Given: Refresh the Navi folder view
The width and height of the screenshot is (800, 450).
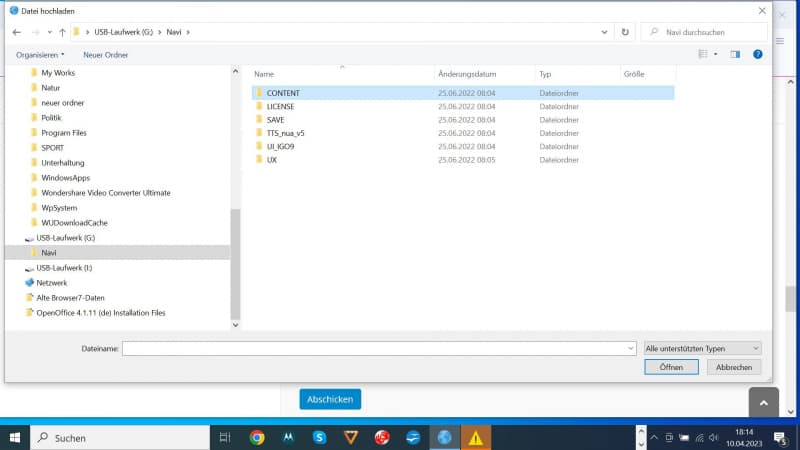Looking at the screenshot, I should (625, 32).
